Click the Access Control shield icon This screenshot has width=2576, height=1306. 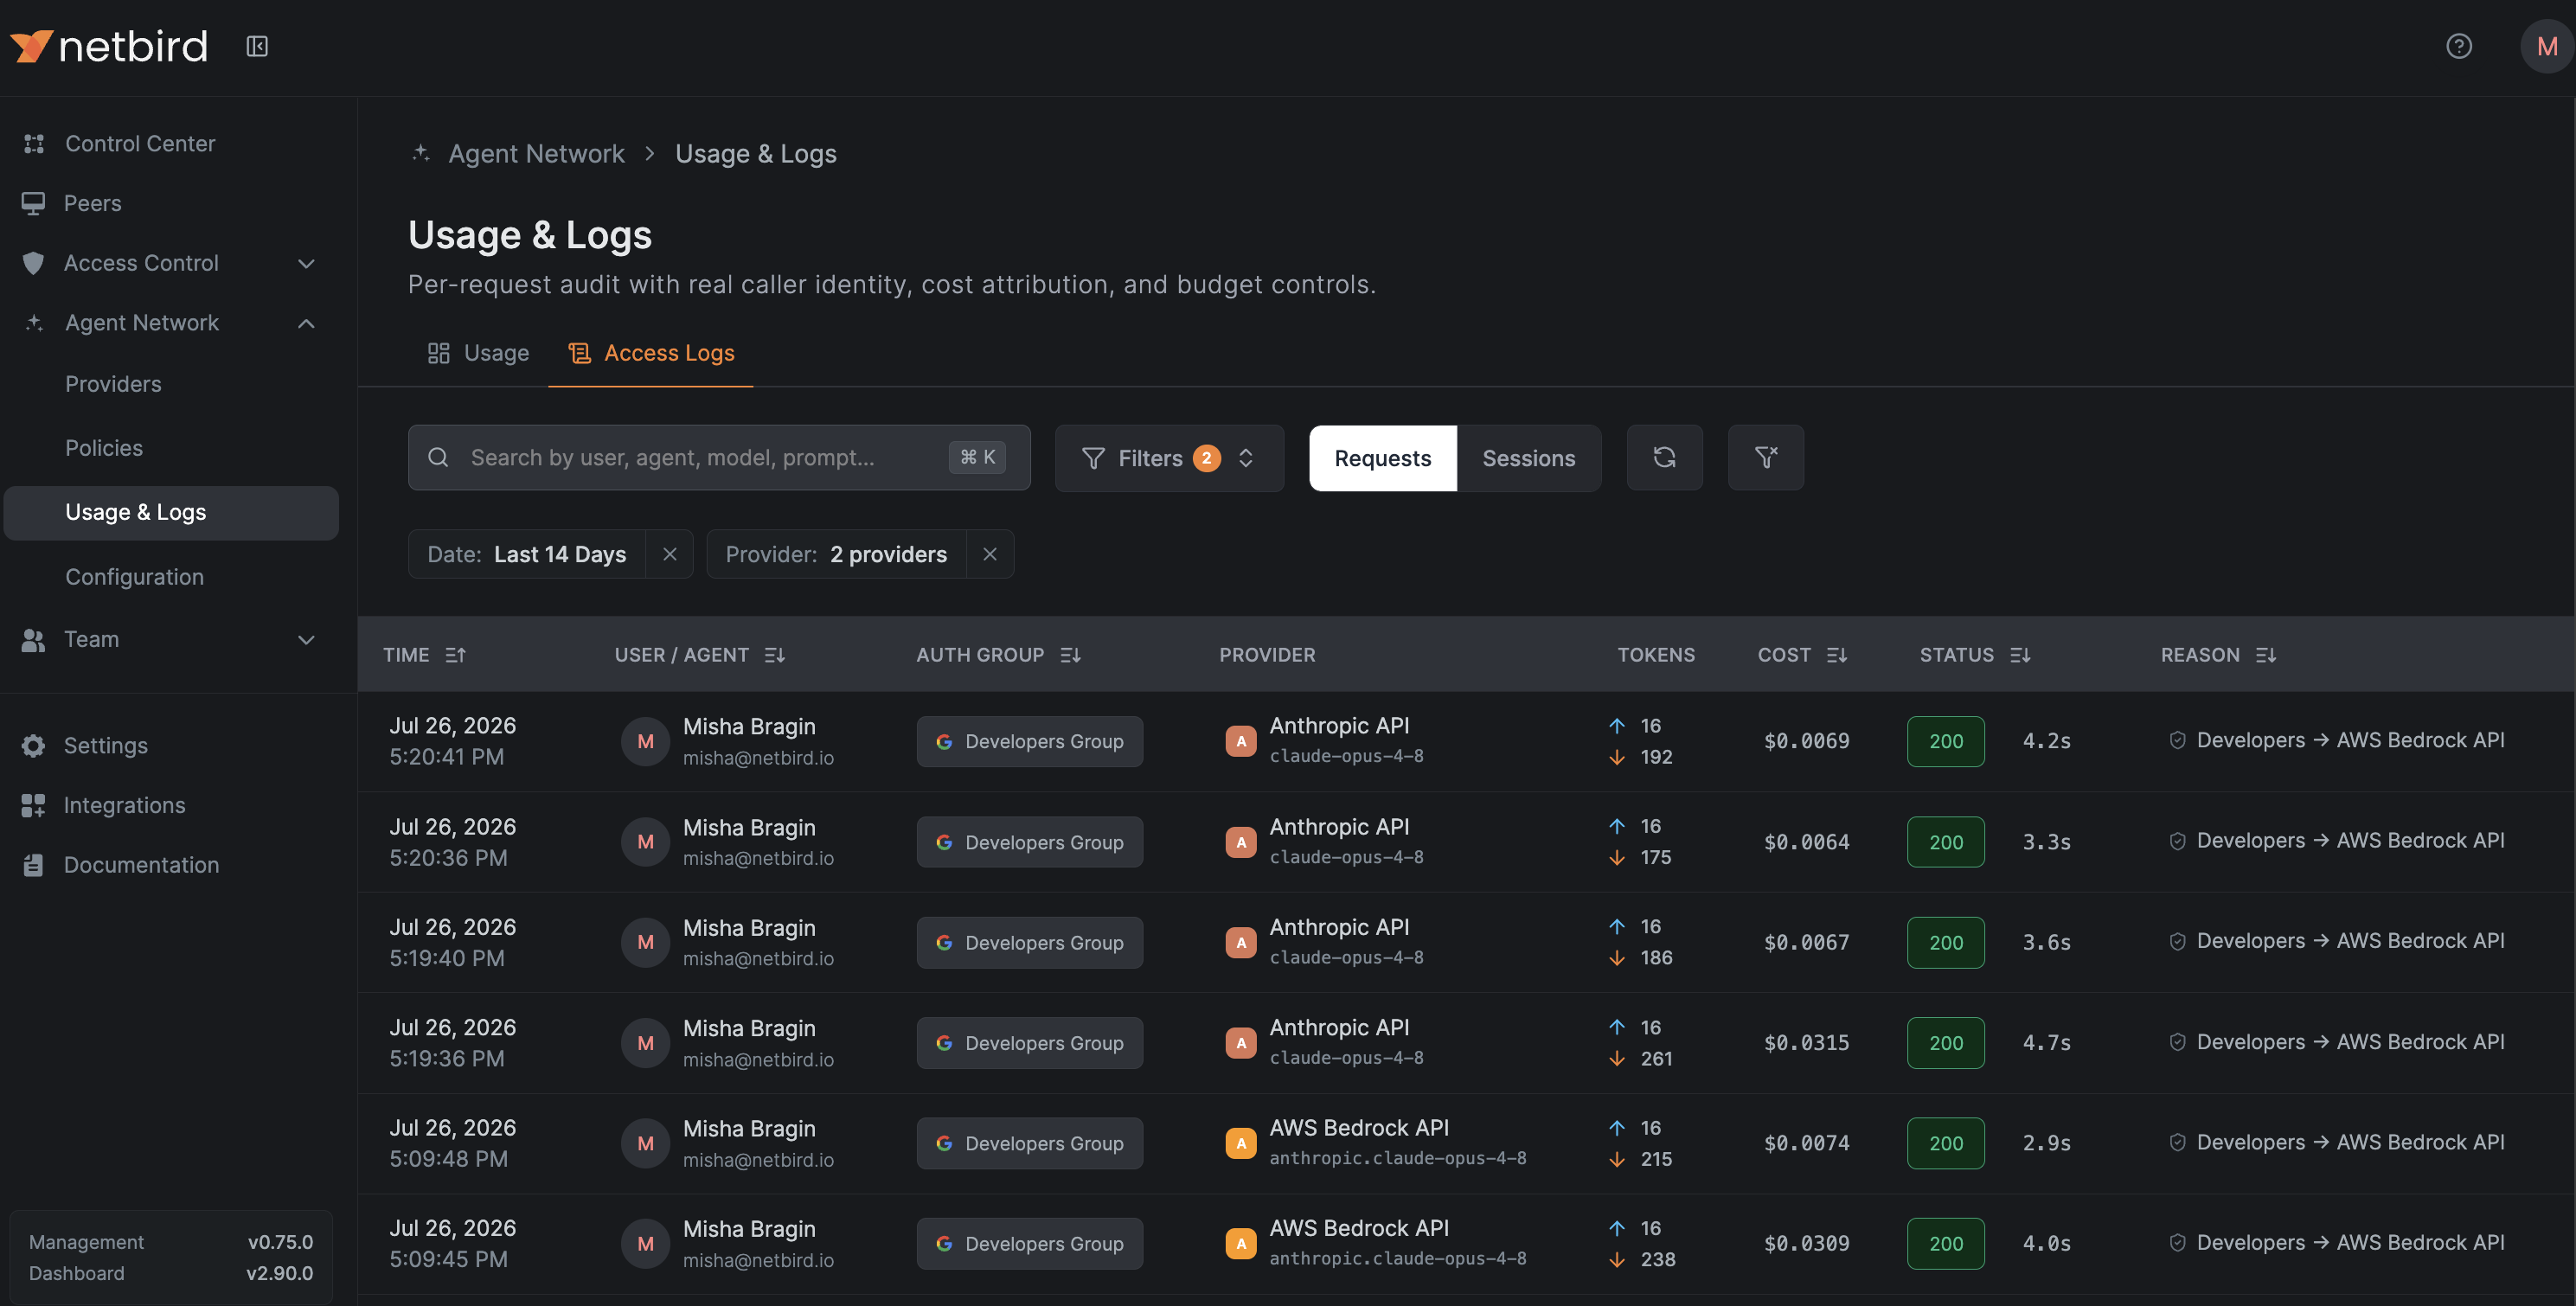pyautogui.click(x=33, y=263)
